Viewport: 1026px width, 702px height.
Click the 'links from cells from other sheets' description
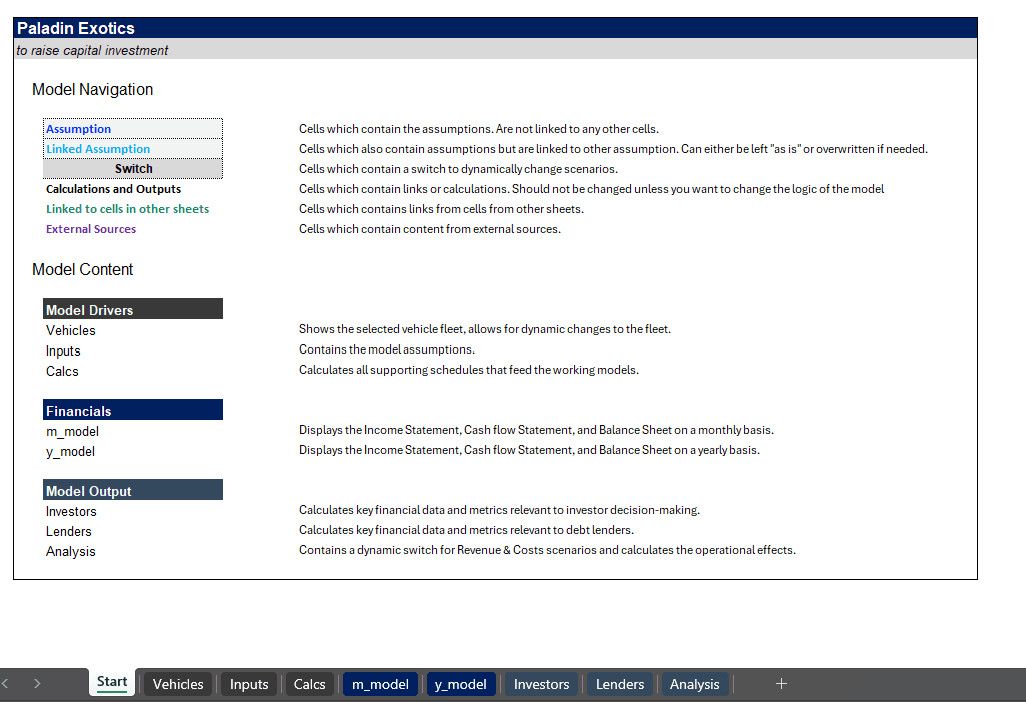click(x=441, y=209)
